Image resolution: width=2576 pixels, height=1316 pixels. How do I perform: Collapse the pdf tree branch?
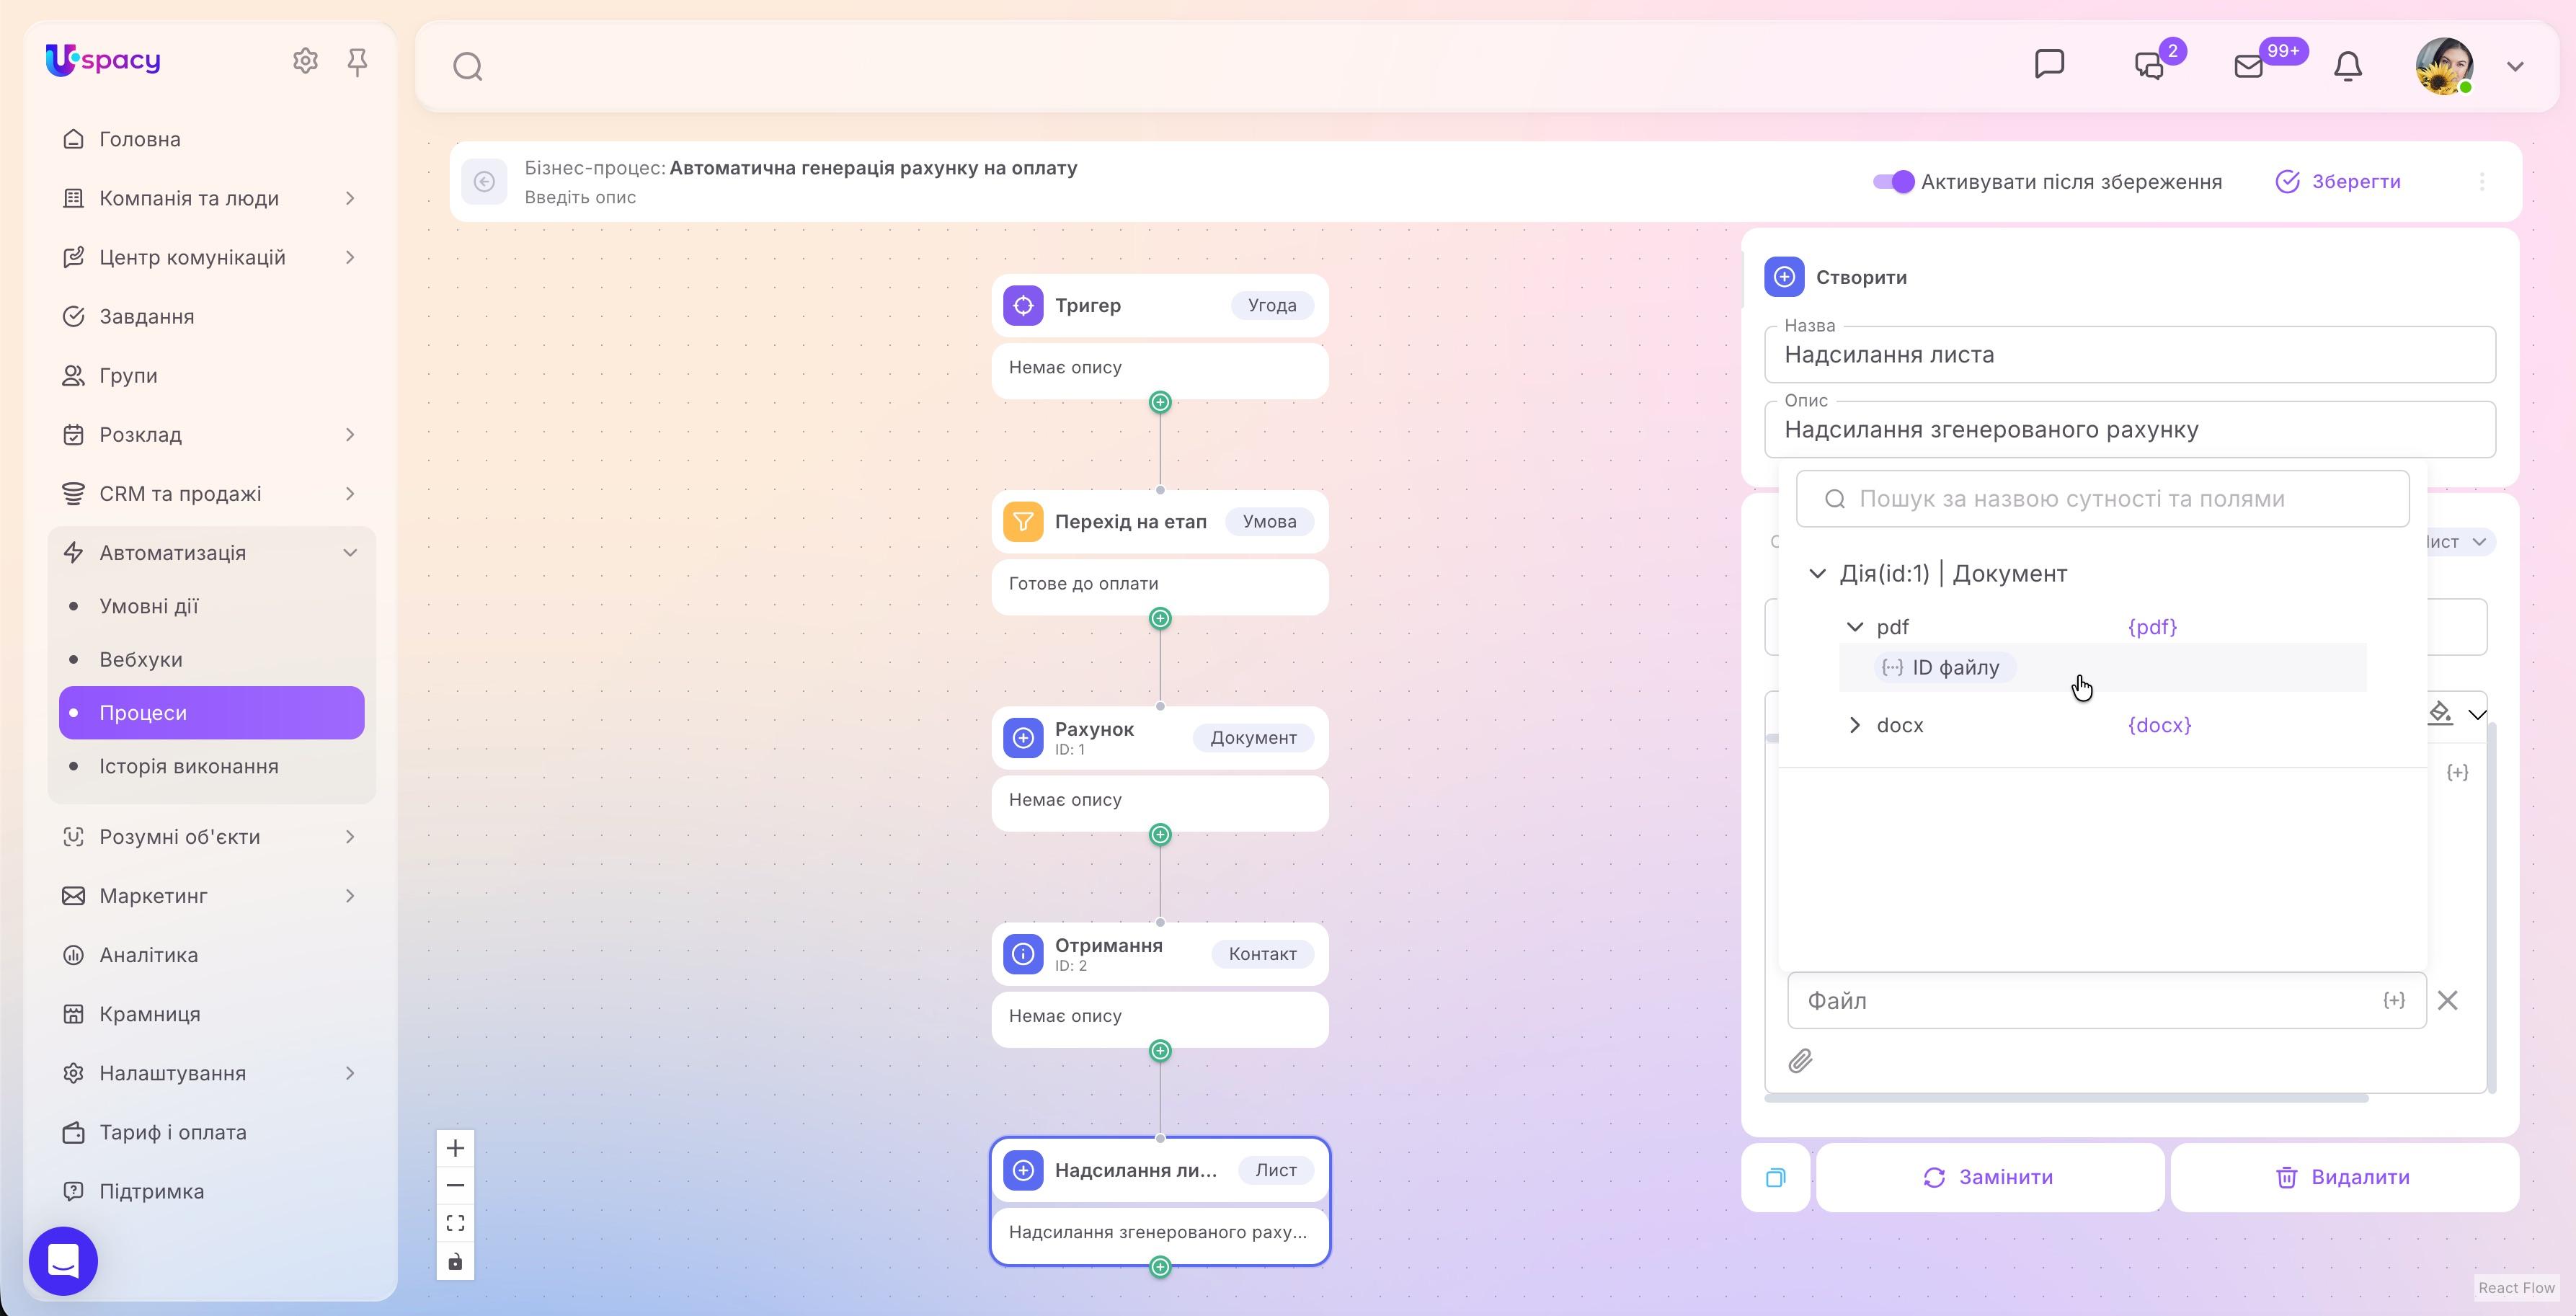[1854, 627]
